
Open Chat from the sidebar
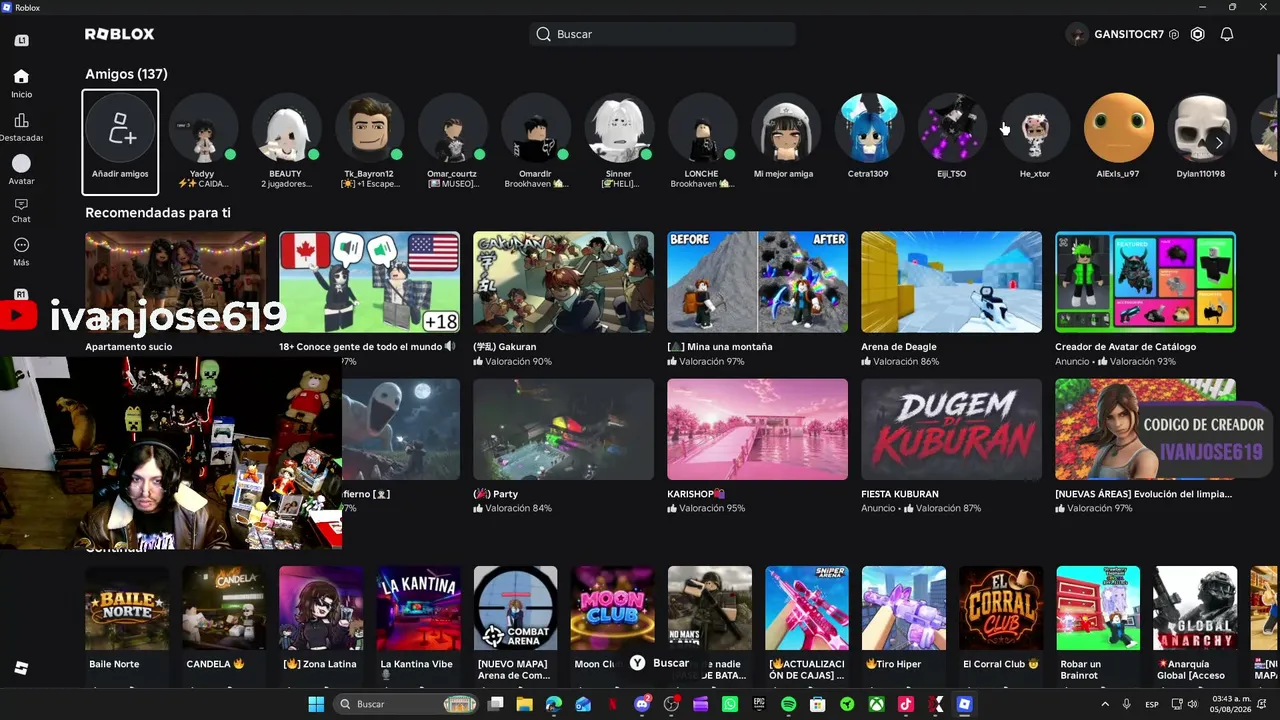click(x=21, y=210)
